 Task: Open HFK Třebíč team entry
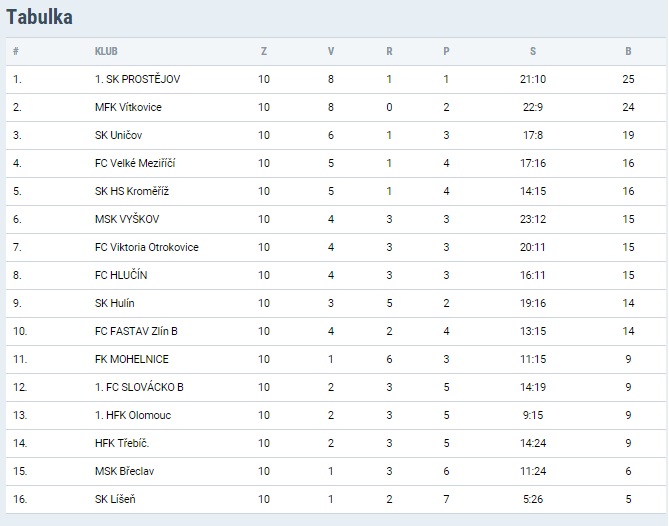(x=122, y=443)
